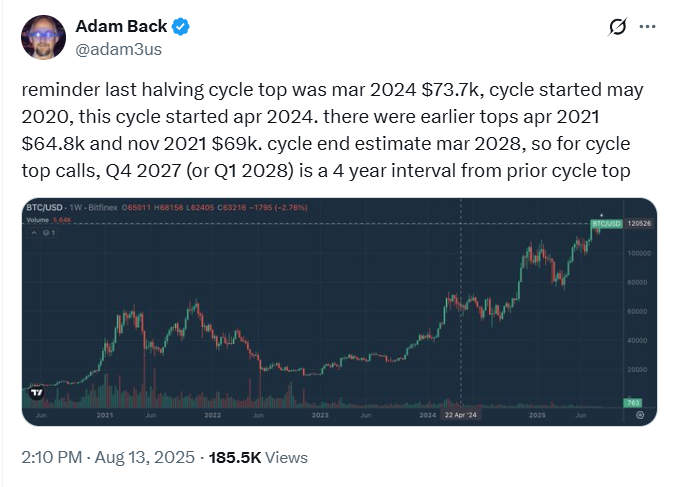Screen dimensions: 673x487
Task: Click the BTC/USD green price tag
Action: 606,224
